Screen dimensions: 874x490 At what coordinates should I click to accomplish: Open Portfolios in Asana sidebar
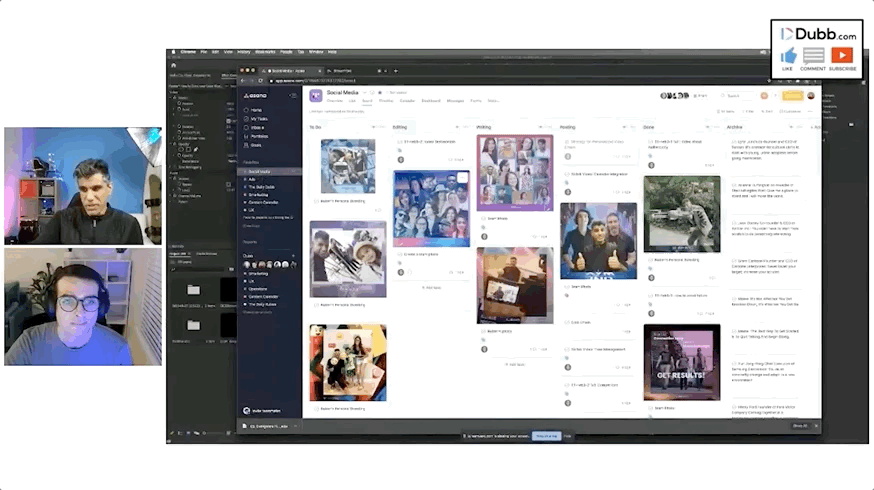pyautogui.click(x=256, y=136)
